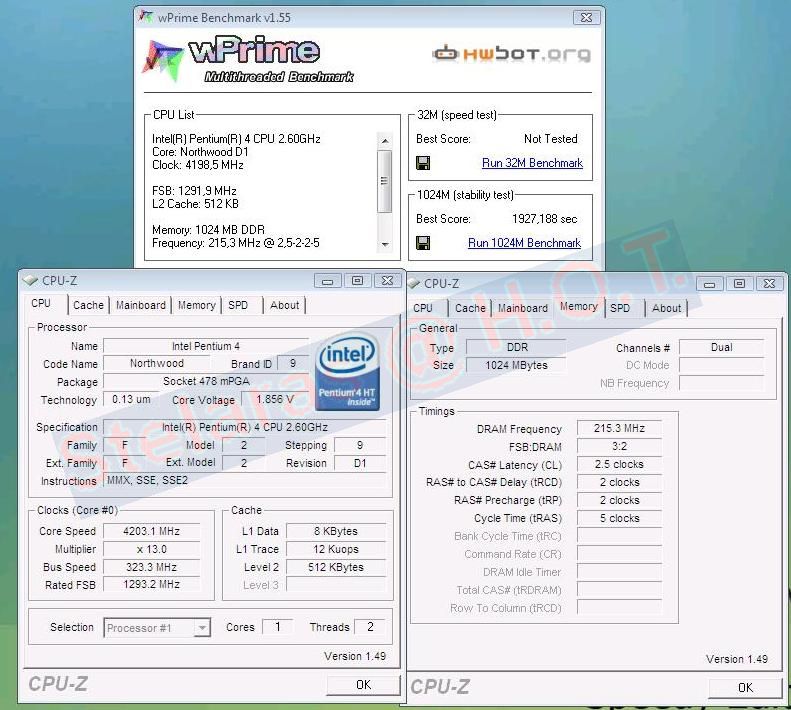
Task: Click CPU List scrollbar down arrow
Action: pos(385,244)
